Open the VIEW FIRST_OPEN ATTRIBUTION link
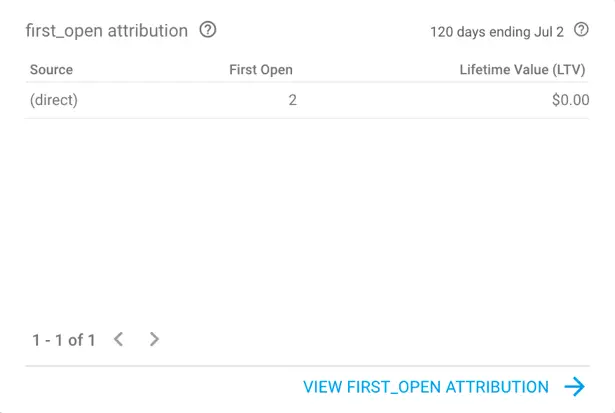 (426, 387)
